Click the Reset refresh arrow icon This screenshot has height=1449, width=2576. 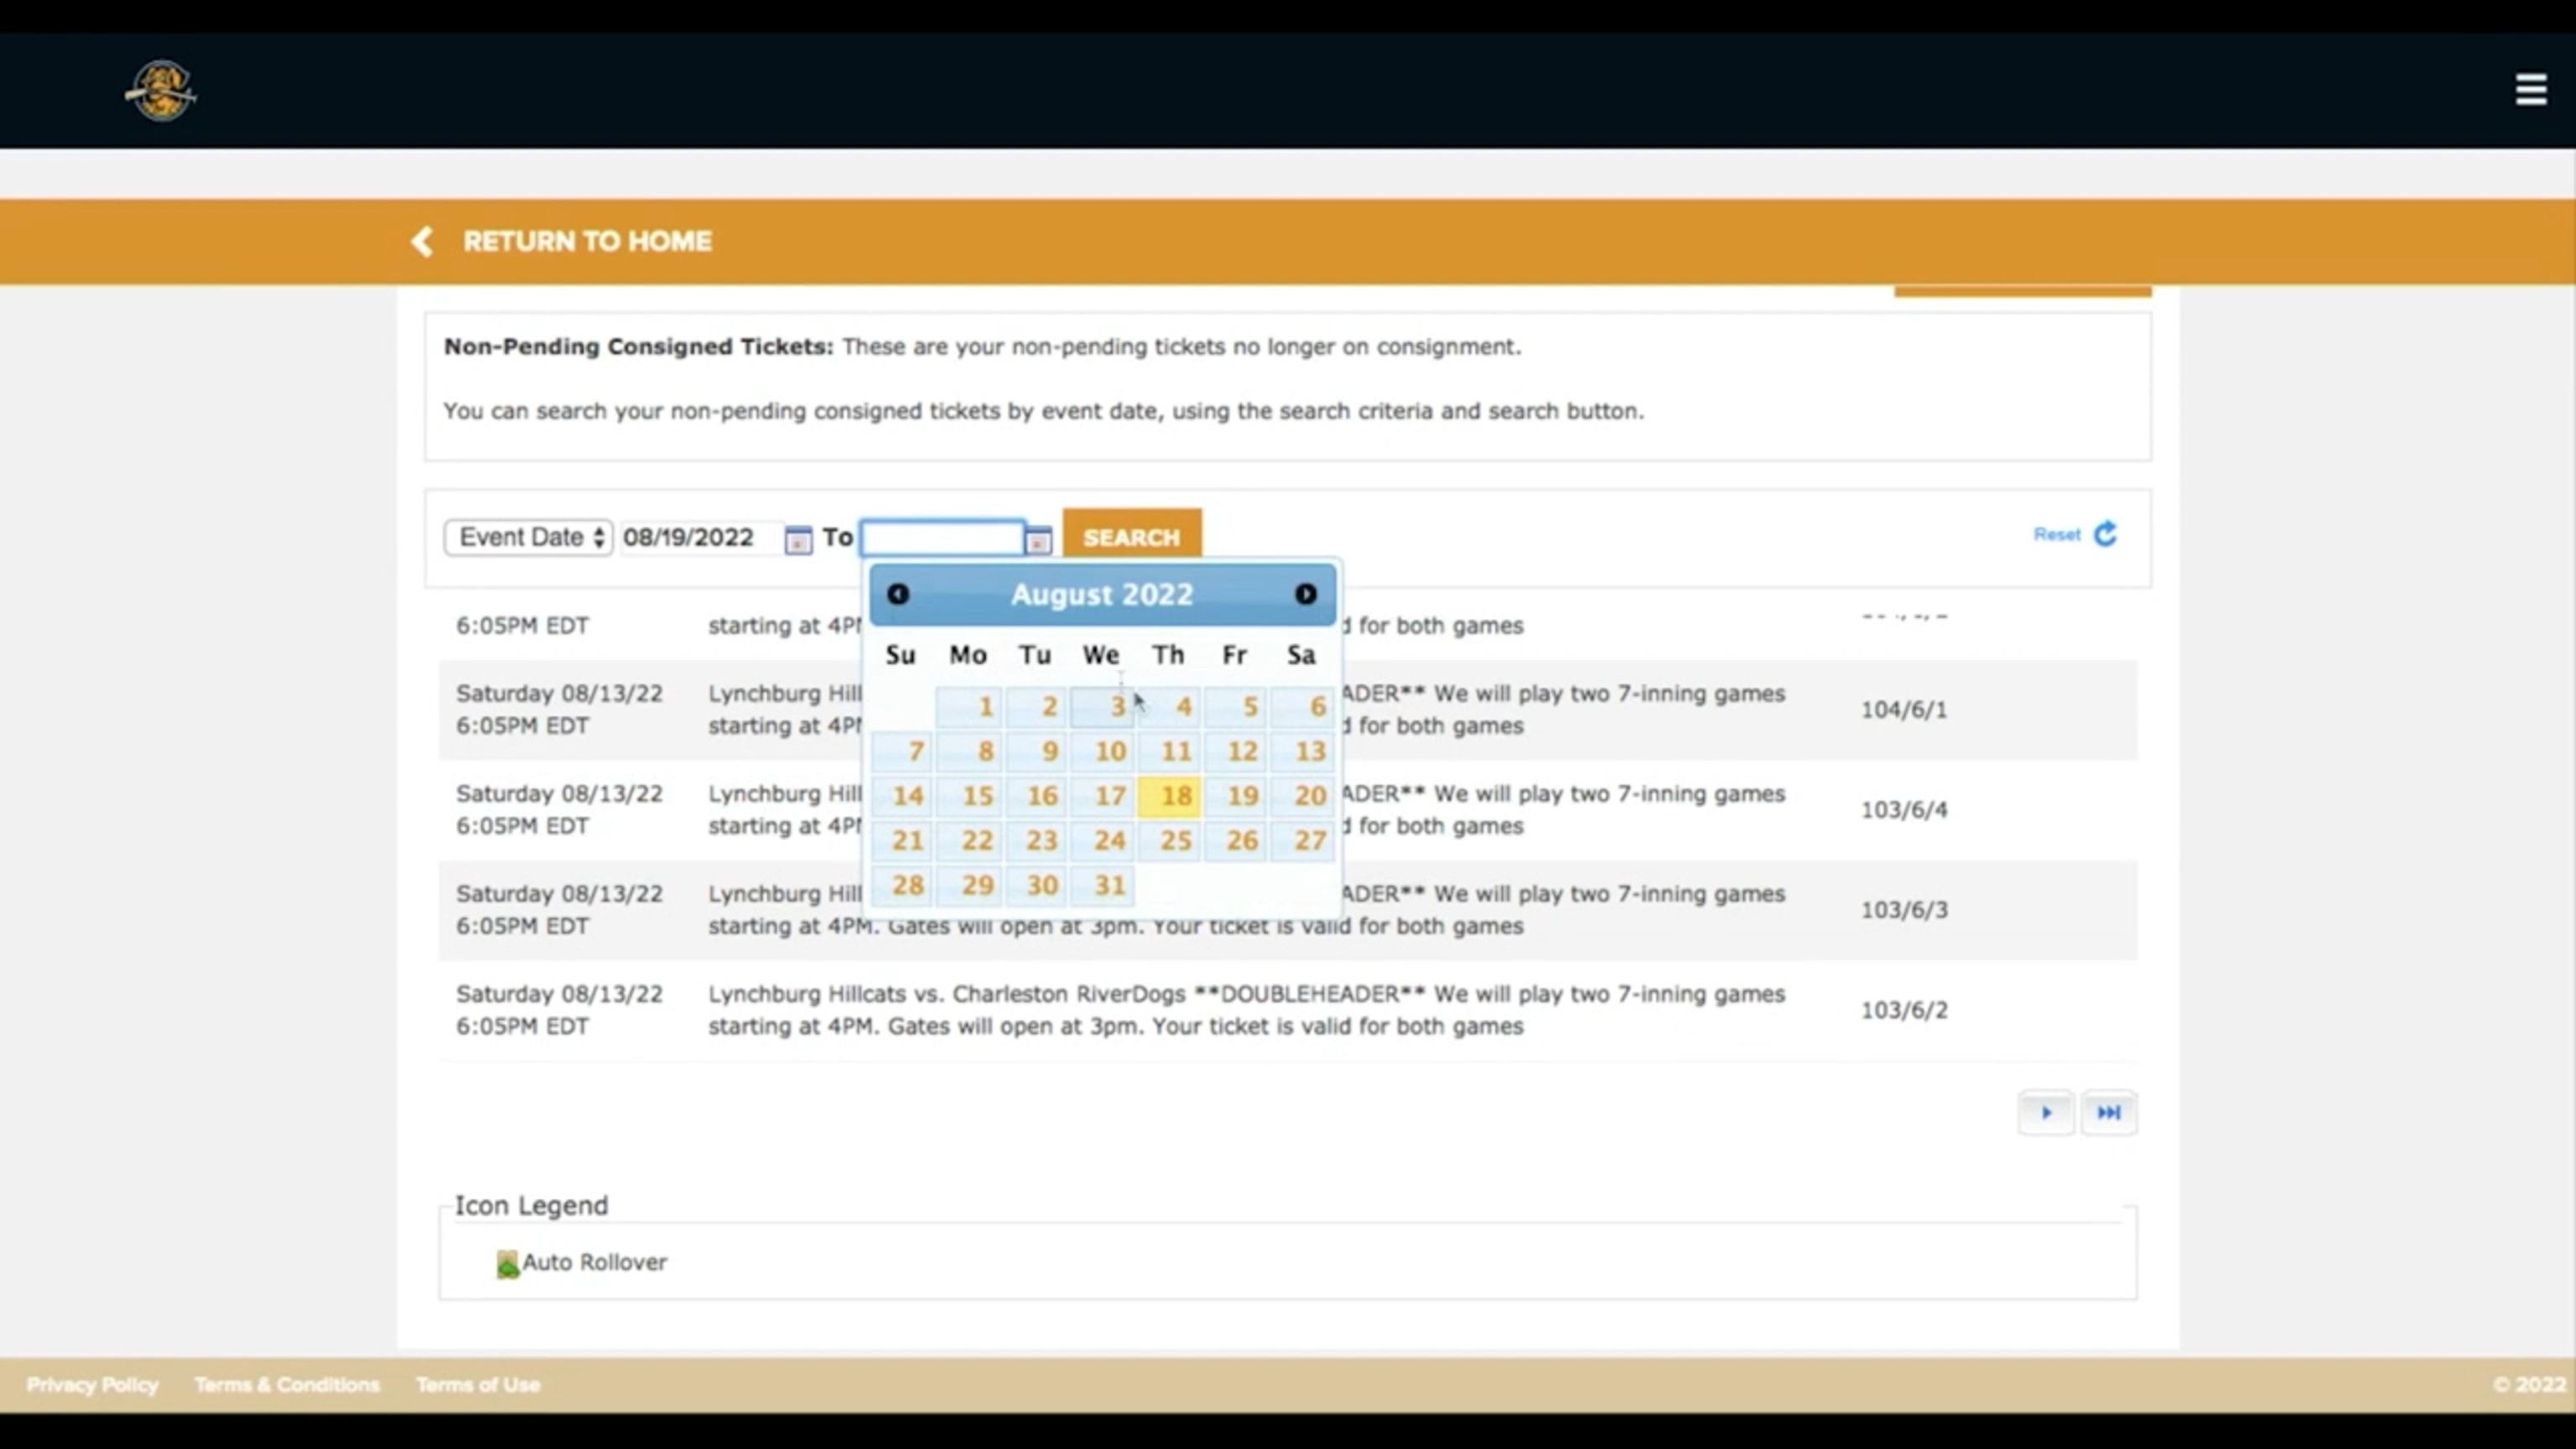(2105, 534)
